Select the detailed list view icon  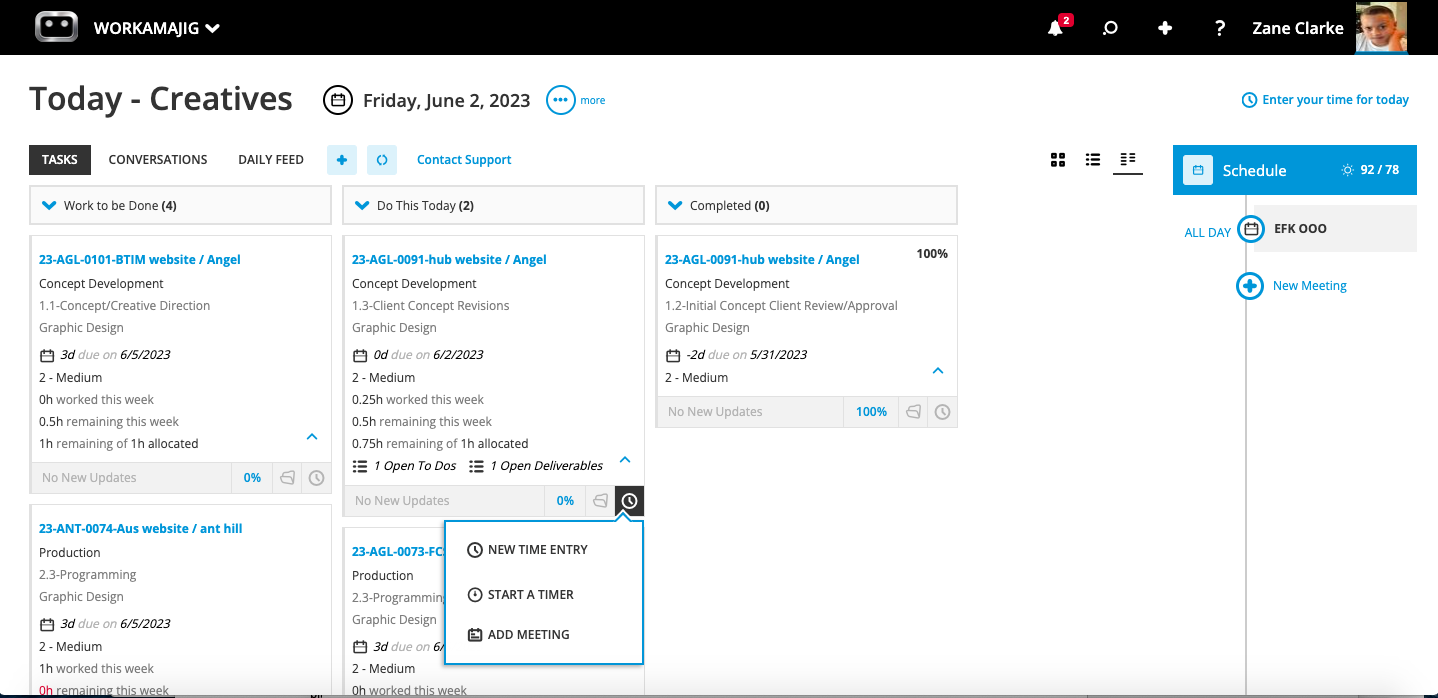coord(1128,160)
